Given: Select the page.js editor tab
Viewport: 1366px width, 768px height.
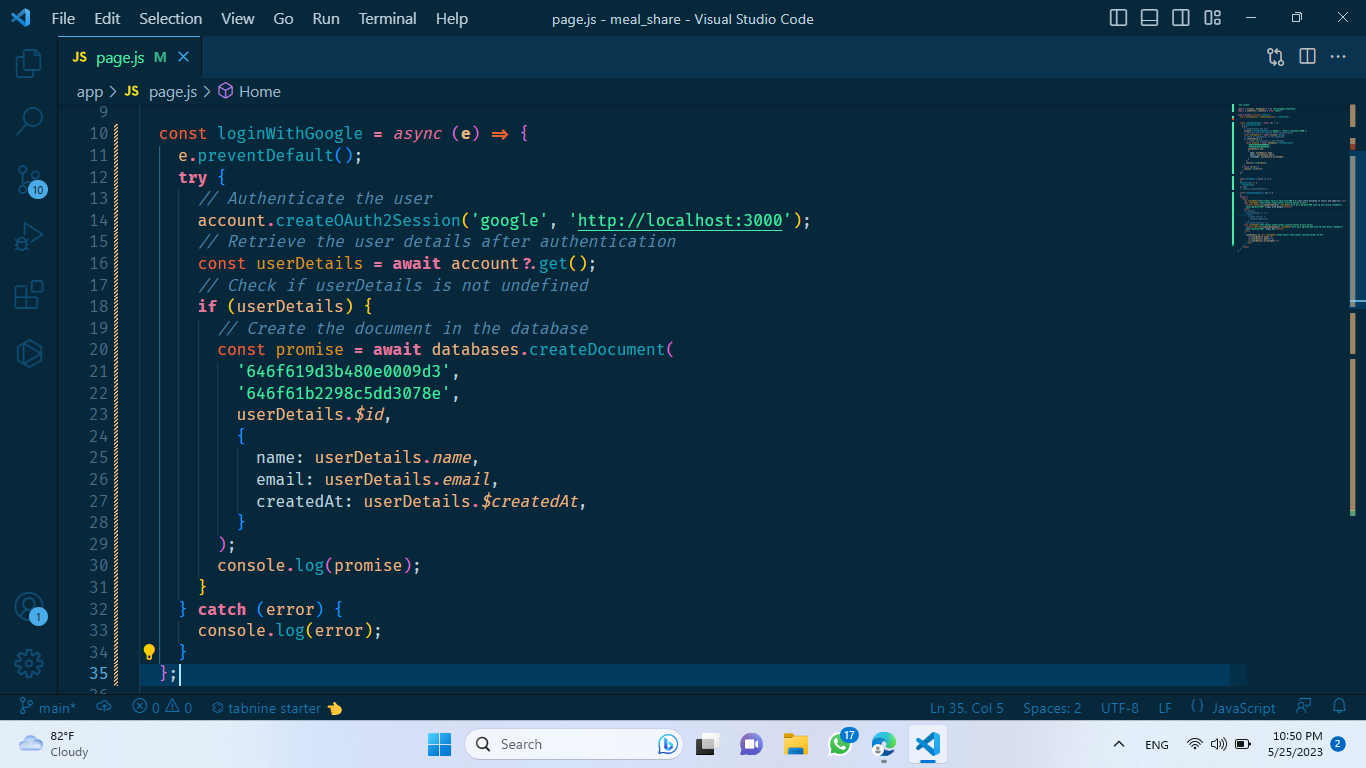Looking at the screenshot, I should click(x=128, y=57).
